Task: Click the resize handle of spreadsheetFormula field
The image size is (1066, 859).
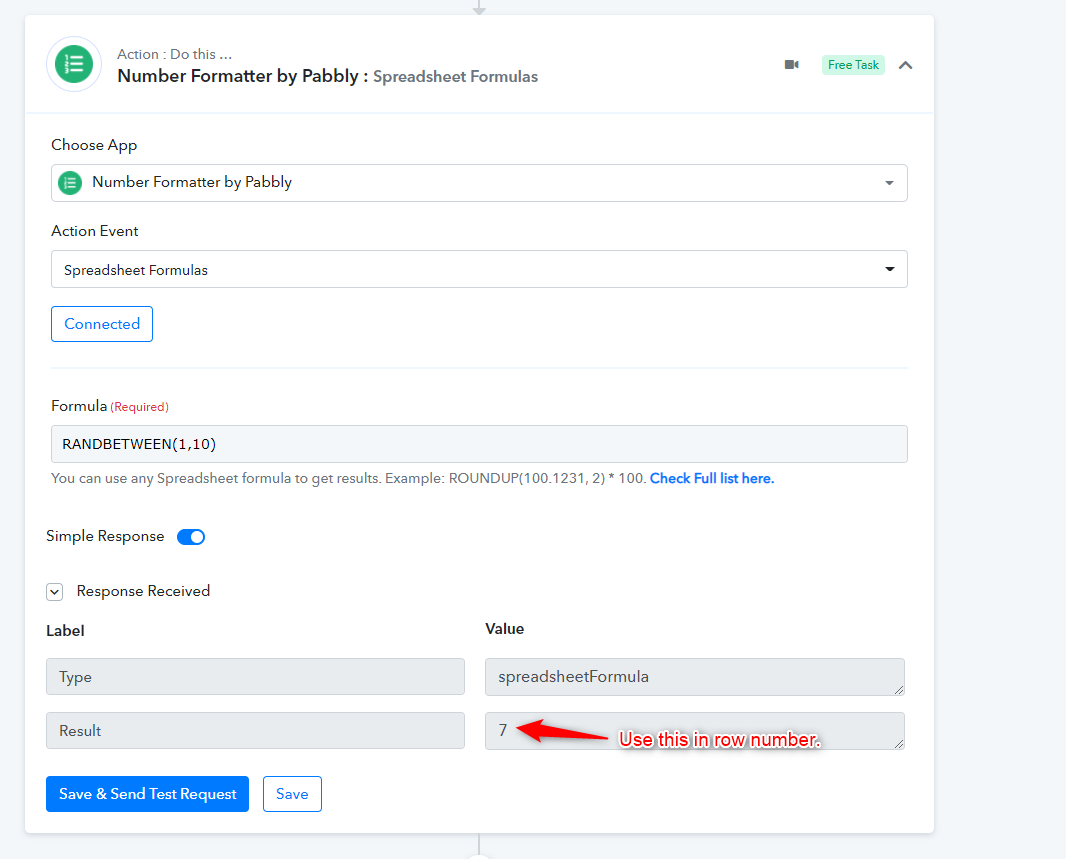Action: point(899,690)
